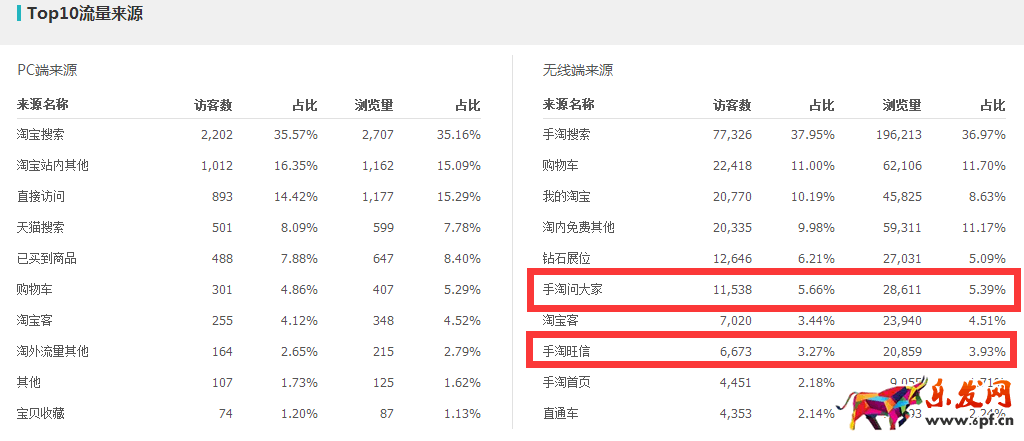Open the 淘外流量其他 source row
Screen dimensions: 1024x441
[x=52, y=351]
